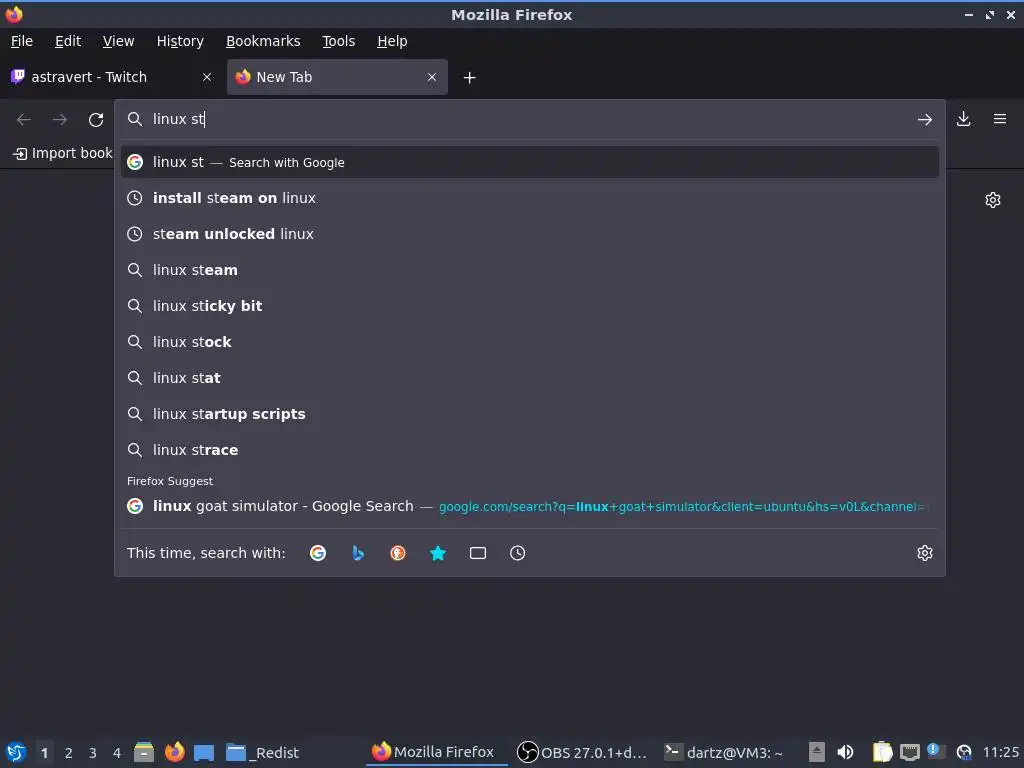The image size is (1024, 768).
Task: Search this time with Bing icon
Action: [358, 553]
